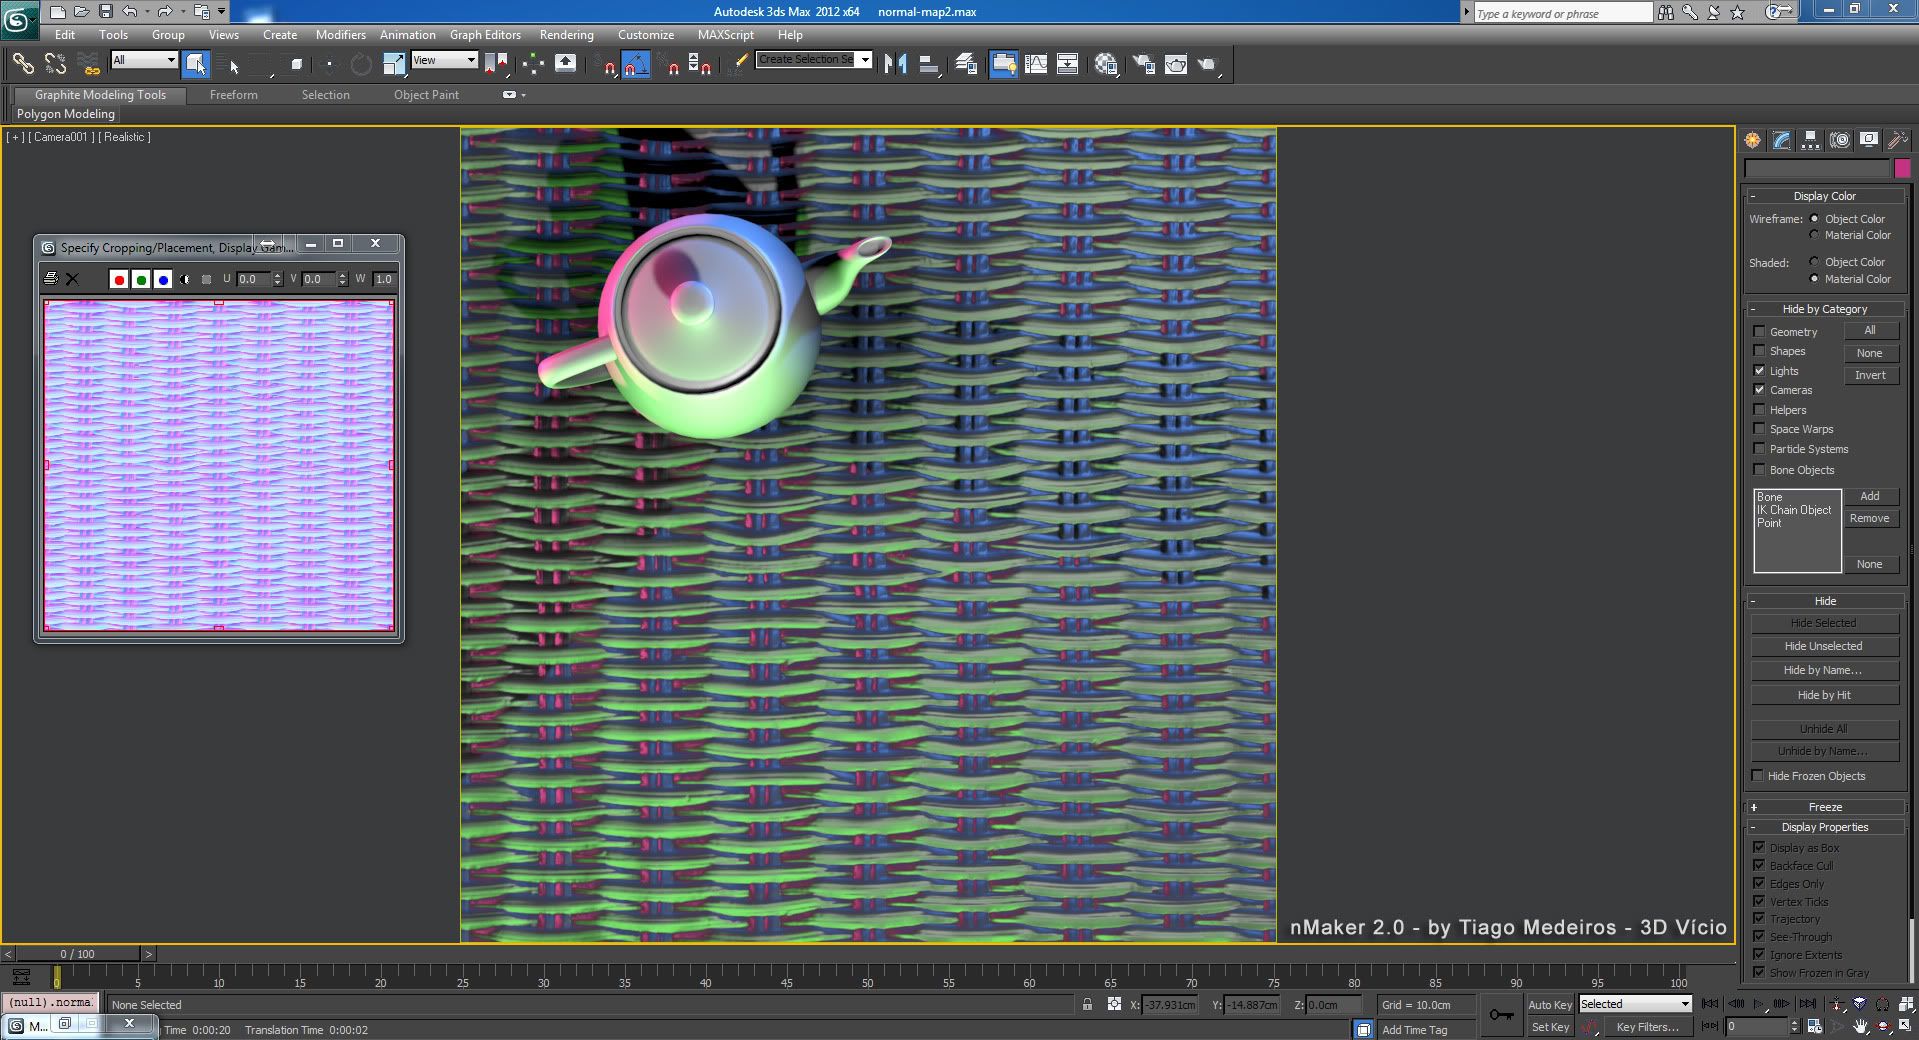Open the quick access toolbar customize arrow
Viewport: 1919px width, 1040px height.
coord(222,12)
